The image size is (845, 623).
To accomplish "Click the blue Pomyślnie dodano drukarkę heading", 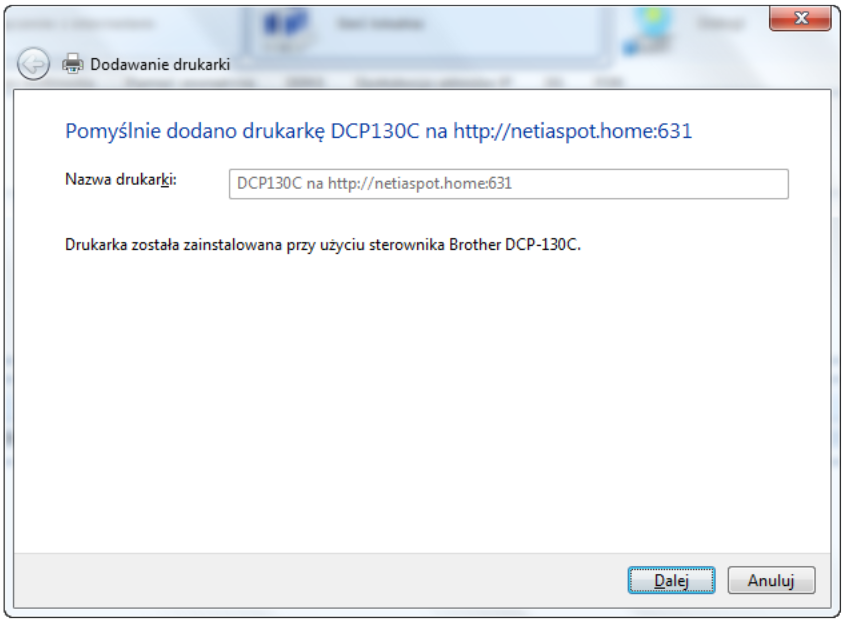I will coord(378,131).
